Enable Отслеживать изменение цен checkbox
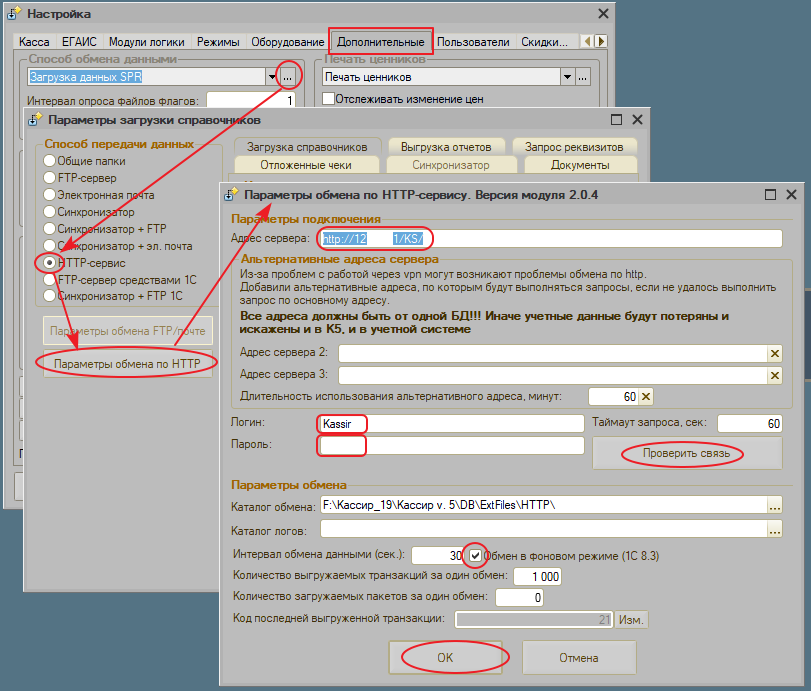The width and height of the screenshot is (811, 691). coord(327,99)
